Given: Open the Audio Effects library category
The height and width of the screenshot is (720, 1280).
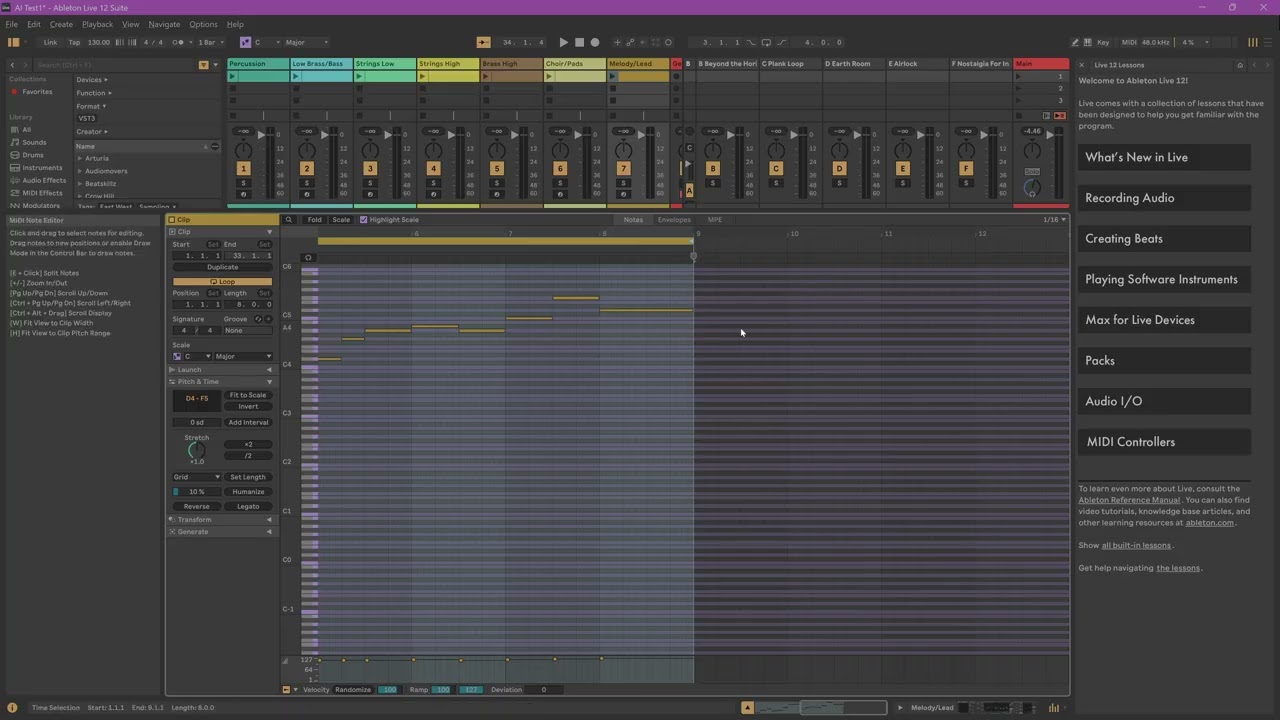Looking at the screenshot, I should [x=44, y=180].
